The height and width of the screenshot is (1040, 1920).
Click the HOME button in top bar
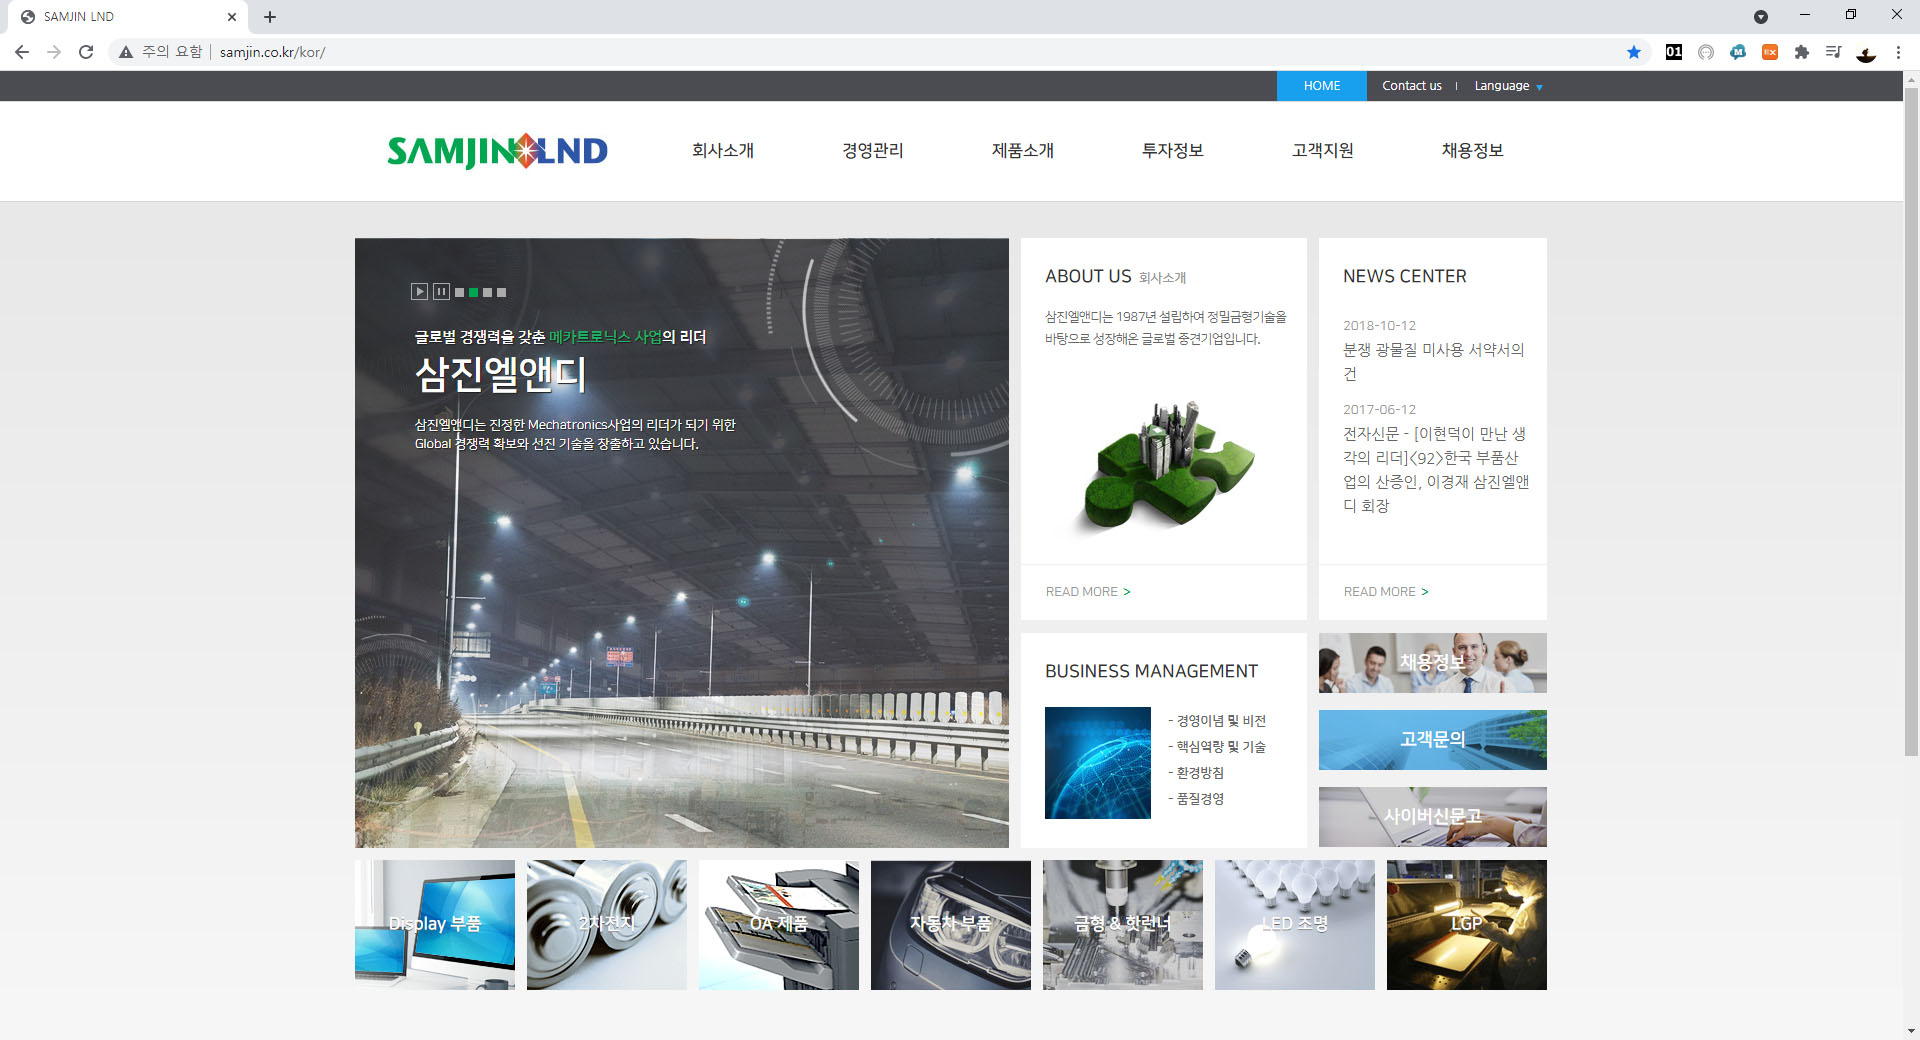point(1321,86)
